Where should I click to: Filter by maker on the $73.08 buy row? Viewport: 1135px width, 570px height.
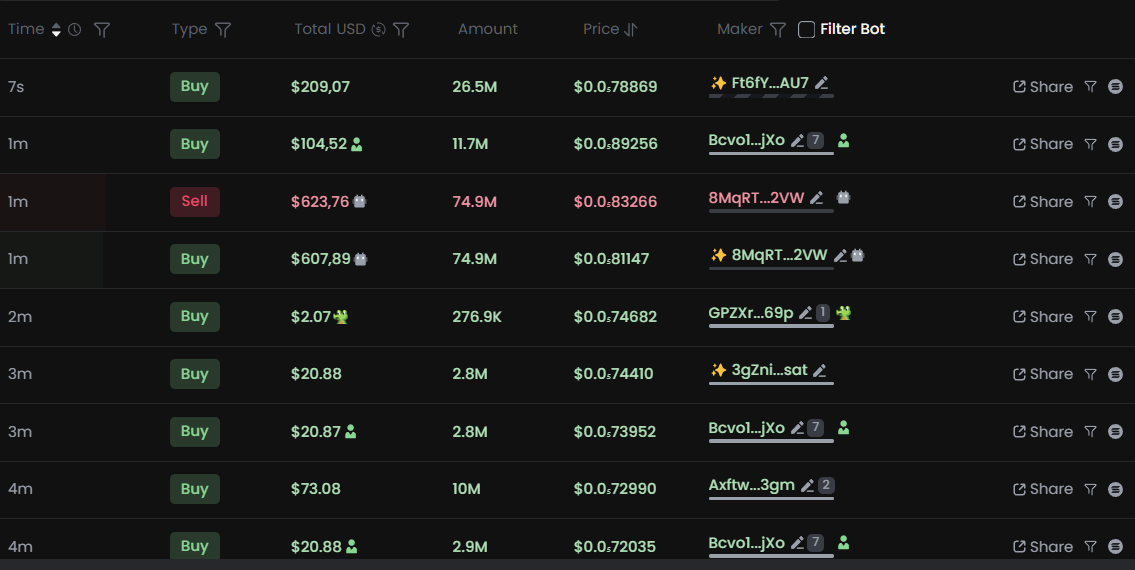pos(1091,489)
